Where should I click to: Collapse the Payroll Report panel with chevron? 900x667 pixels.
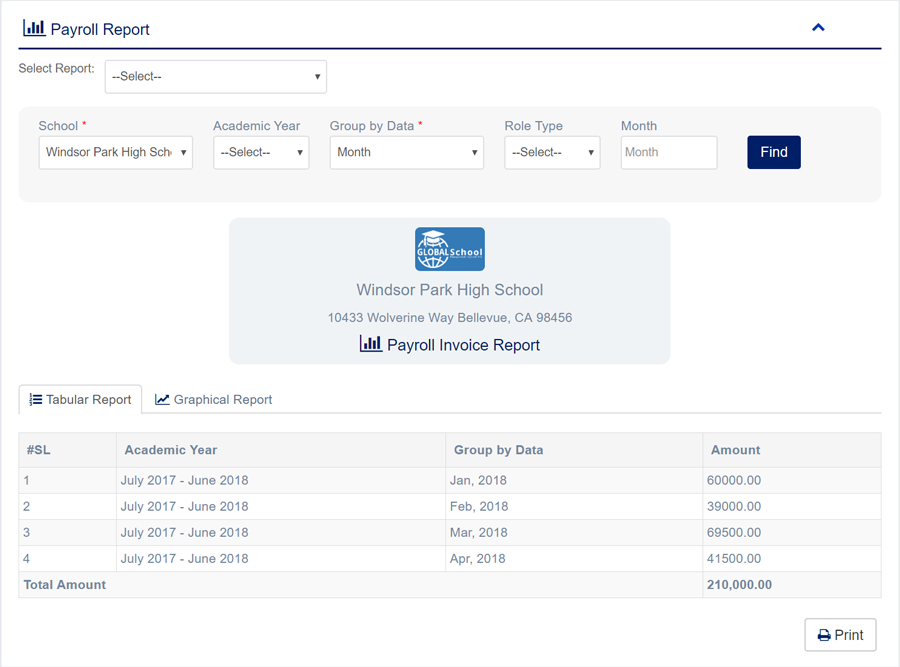(818, 28)
